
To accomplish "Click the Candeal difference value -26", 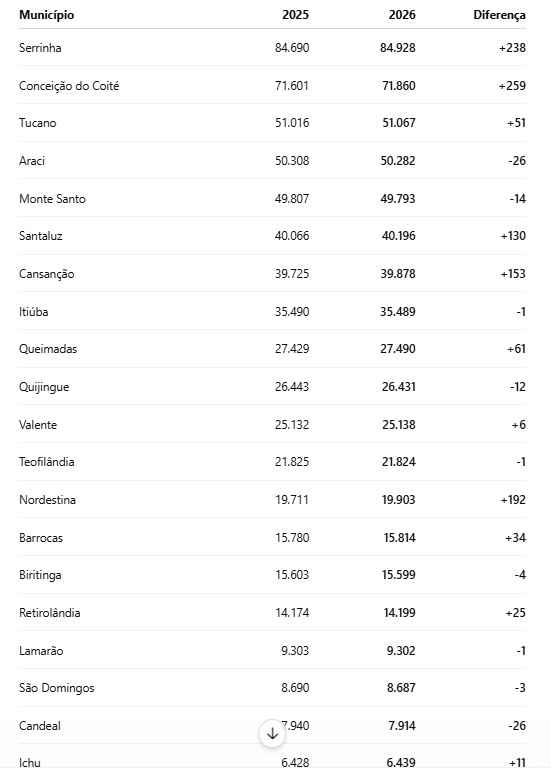I will click(517, 725).
